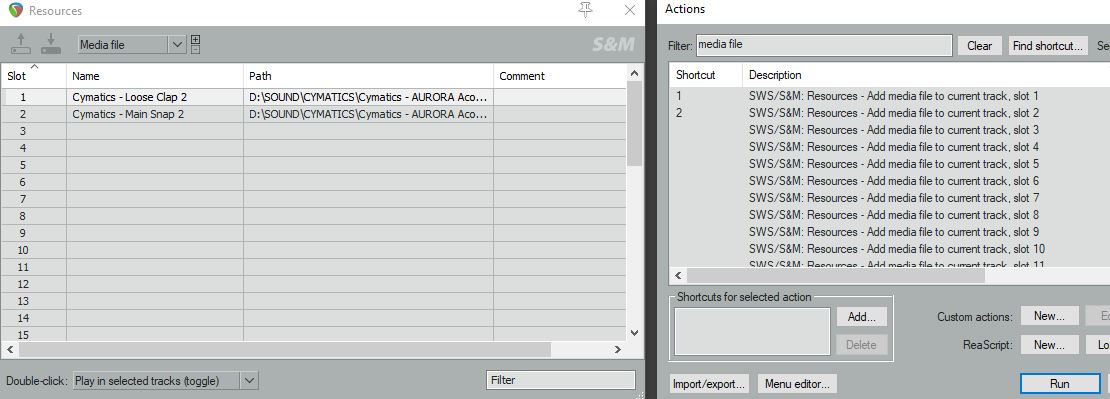
Task: Click left arrow of Resources horizontal scrollbar
Action: tap(10, 349)
